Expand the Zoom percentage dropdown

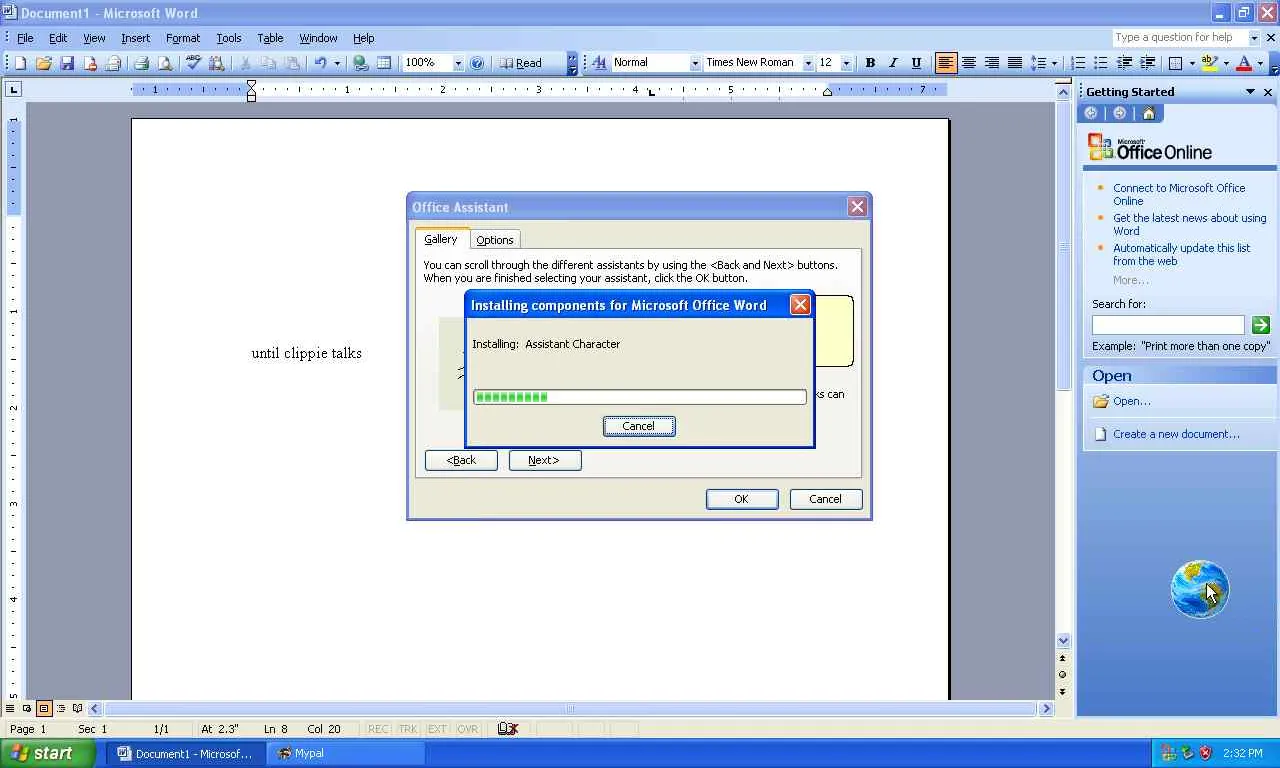click(458, 63)
